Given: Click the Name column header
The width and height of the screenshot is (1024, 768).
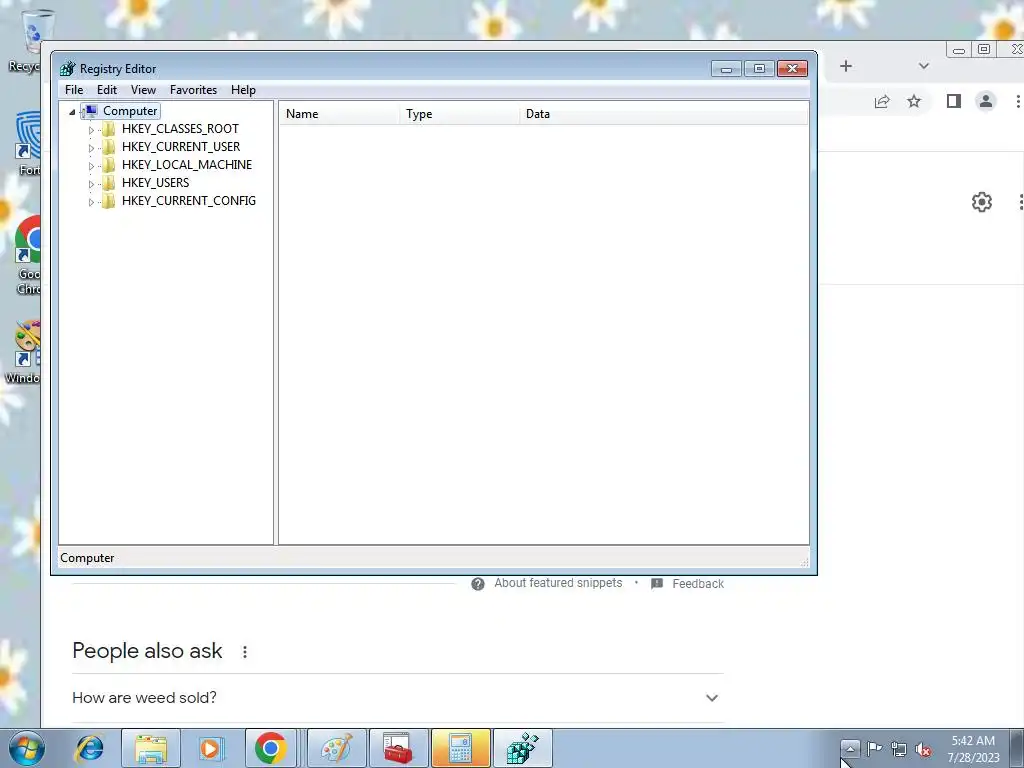Looking at the screenshot, I should 339,114.
